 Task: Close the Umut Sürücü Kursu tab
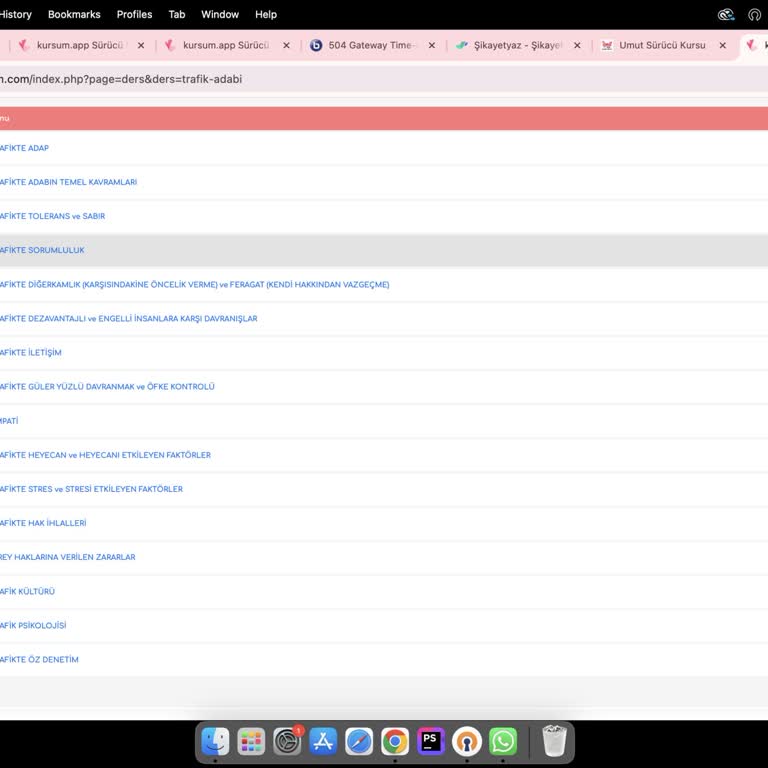(722, 45)
